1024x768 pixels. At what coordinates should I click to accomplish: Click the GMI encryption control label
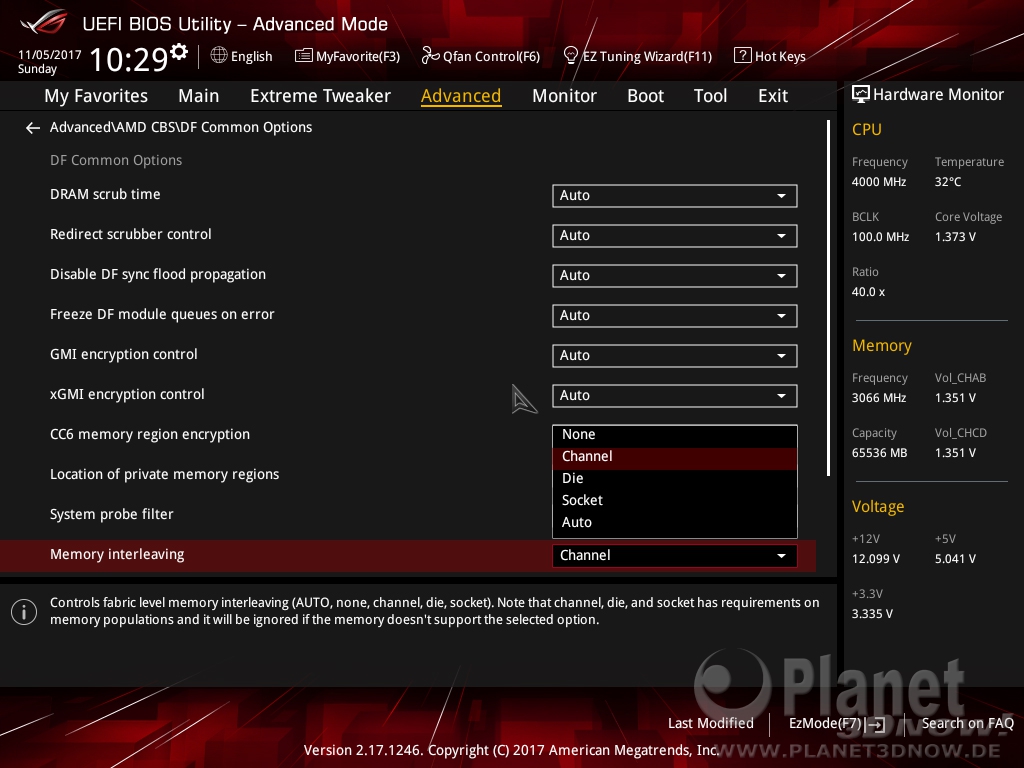click(x=123, y=355)
